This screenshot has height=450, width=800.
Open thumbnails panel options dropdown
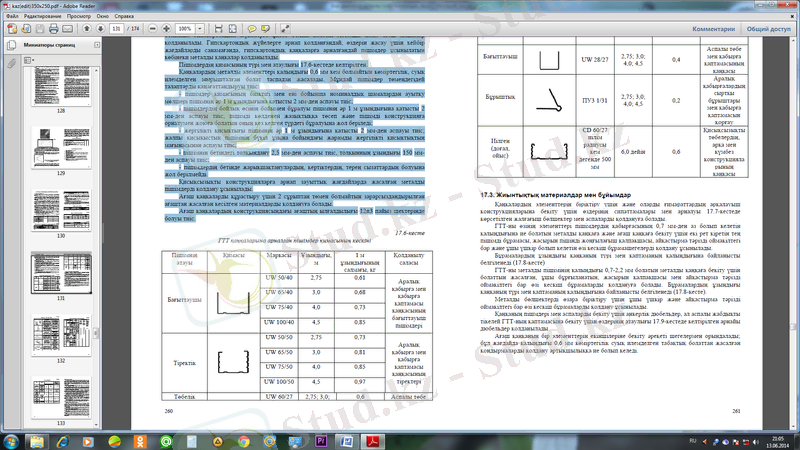click(28, 61)
